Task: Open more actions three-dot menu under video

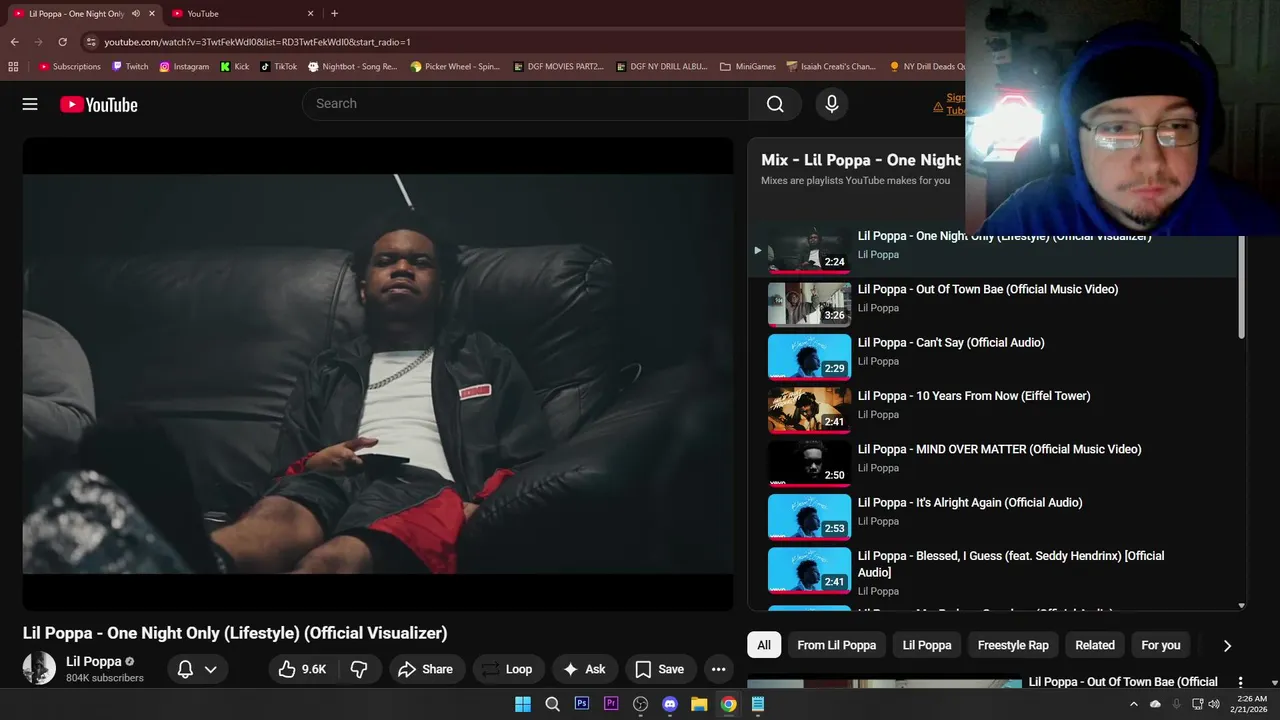Action: click(718, 669)
